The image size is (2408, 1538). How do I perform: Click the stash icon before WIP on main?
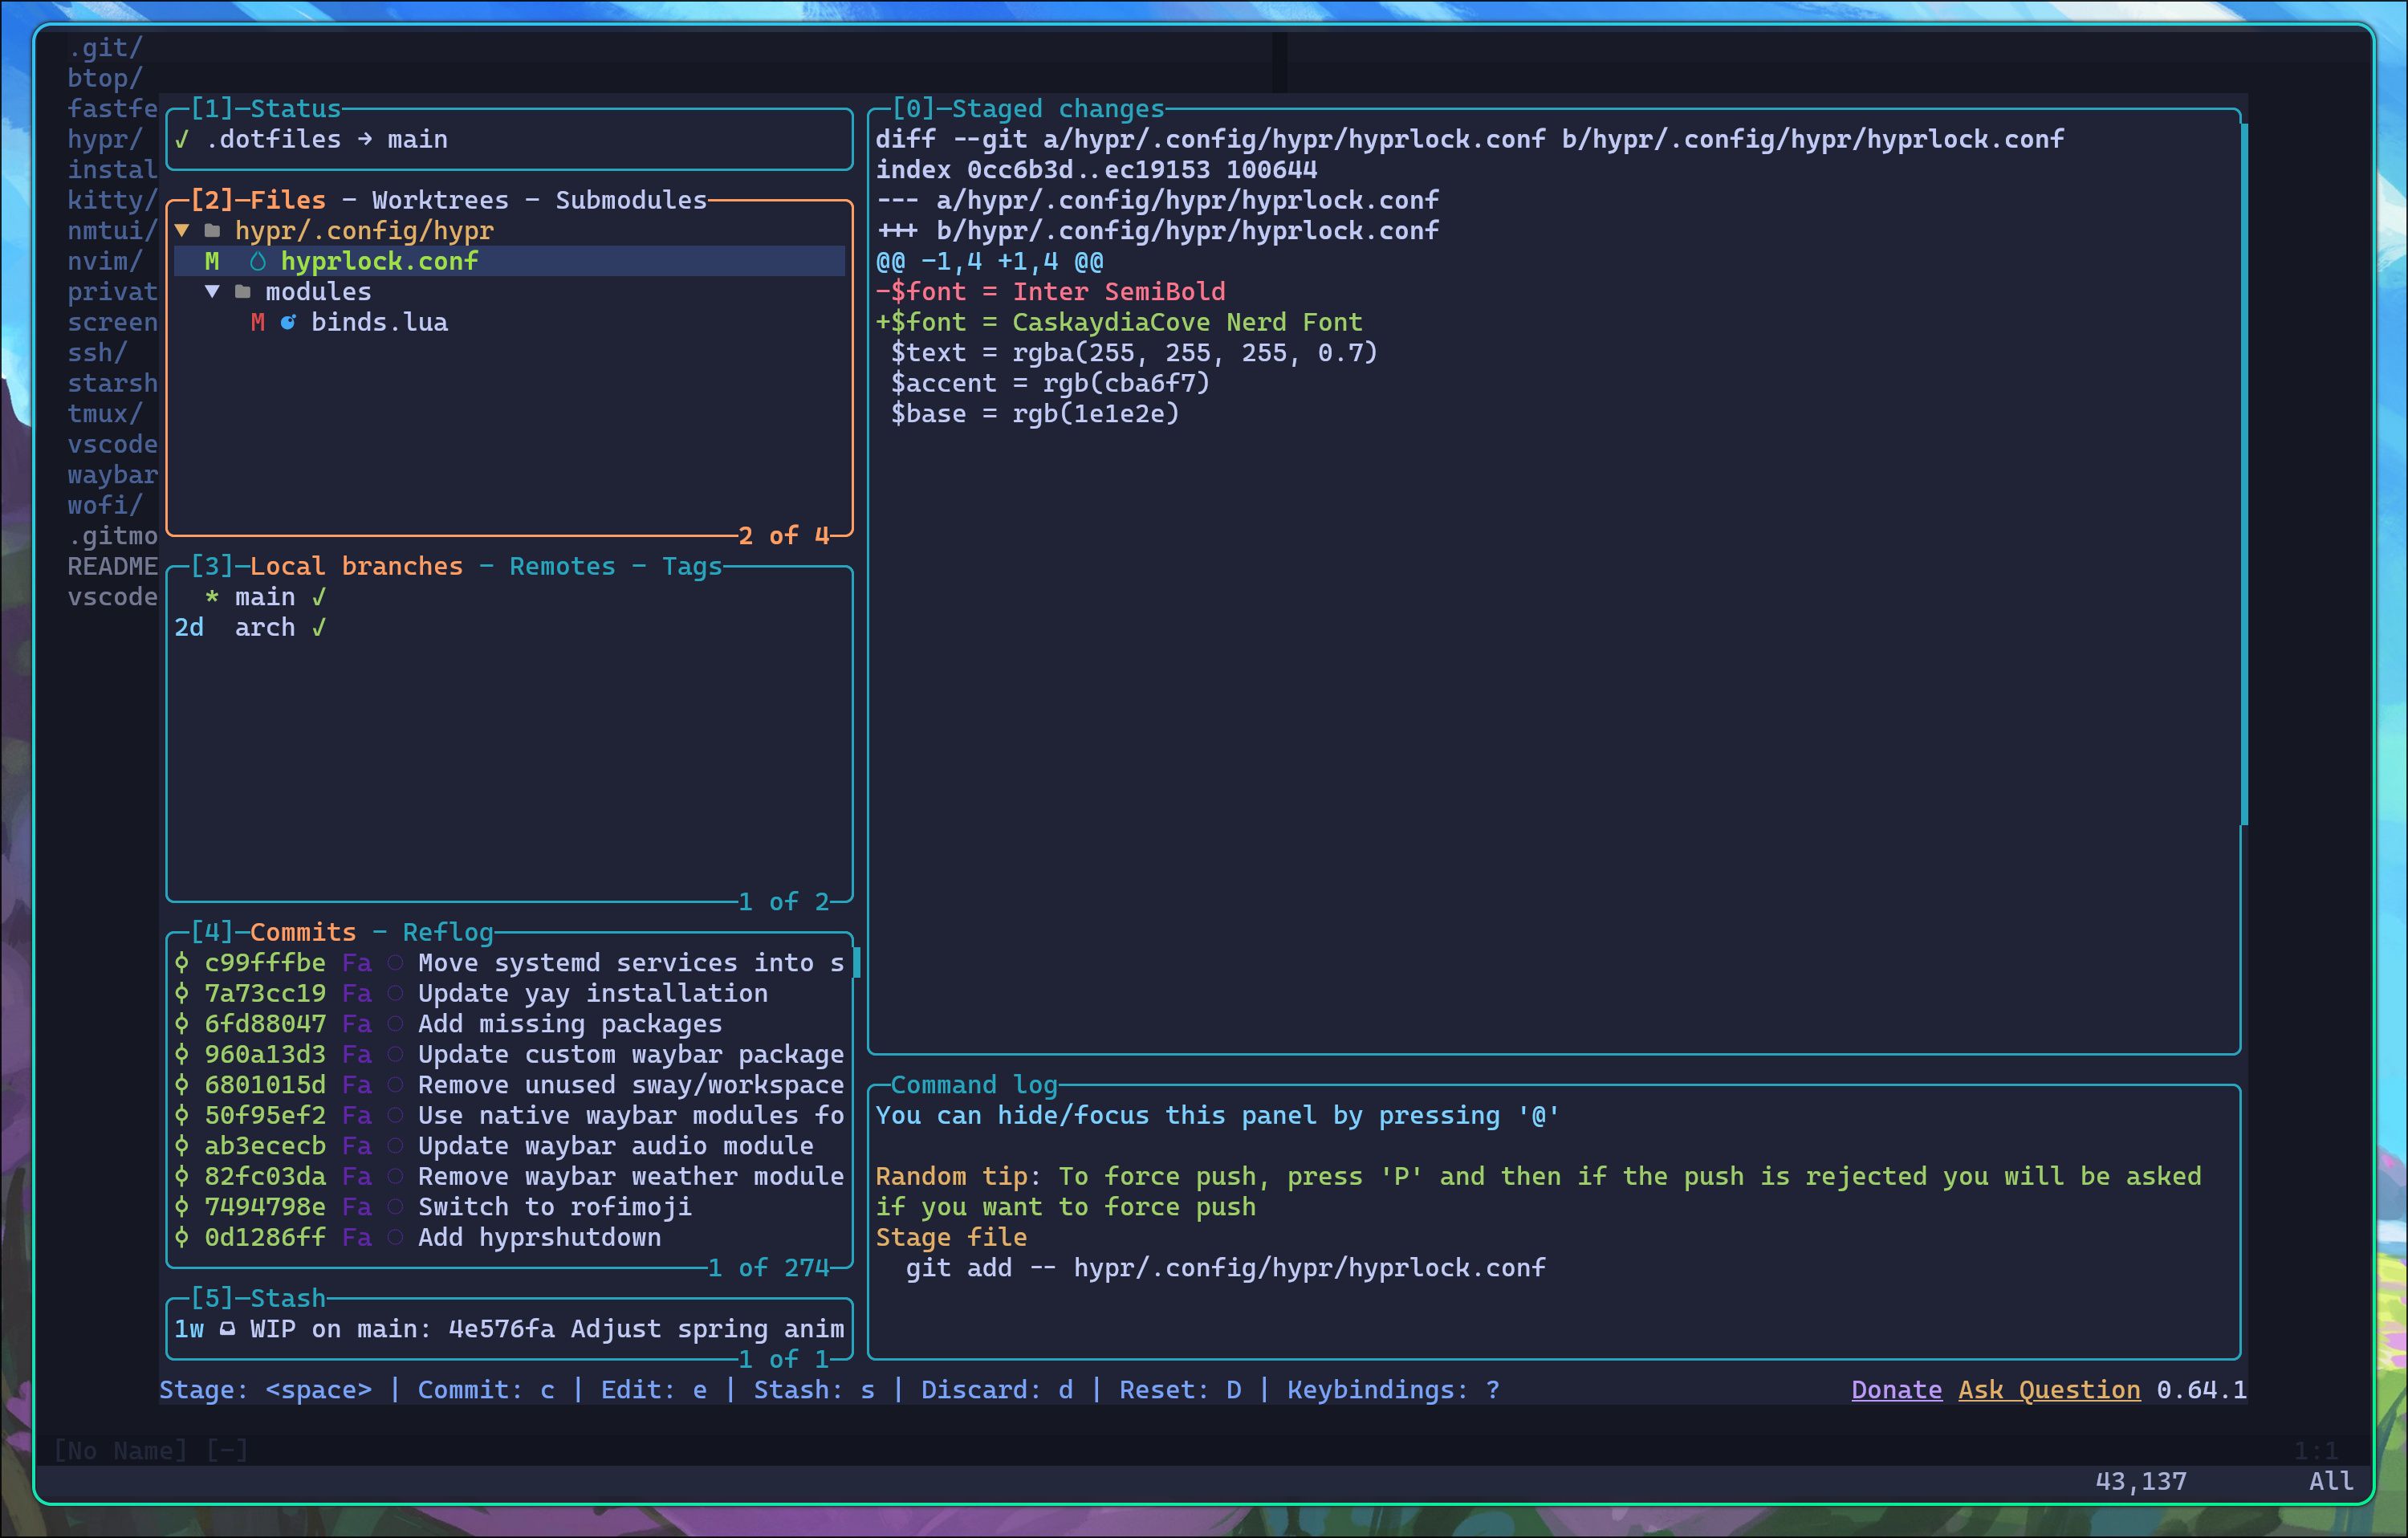click(228, 1329)
